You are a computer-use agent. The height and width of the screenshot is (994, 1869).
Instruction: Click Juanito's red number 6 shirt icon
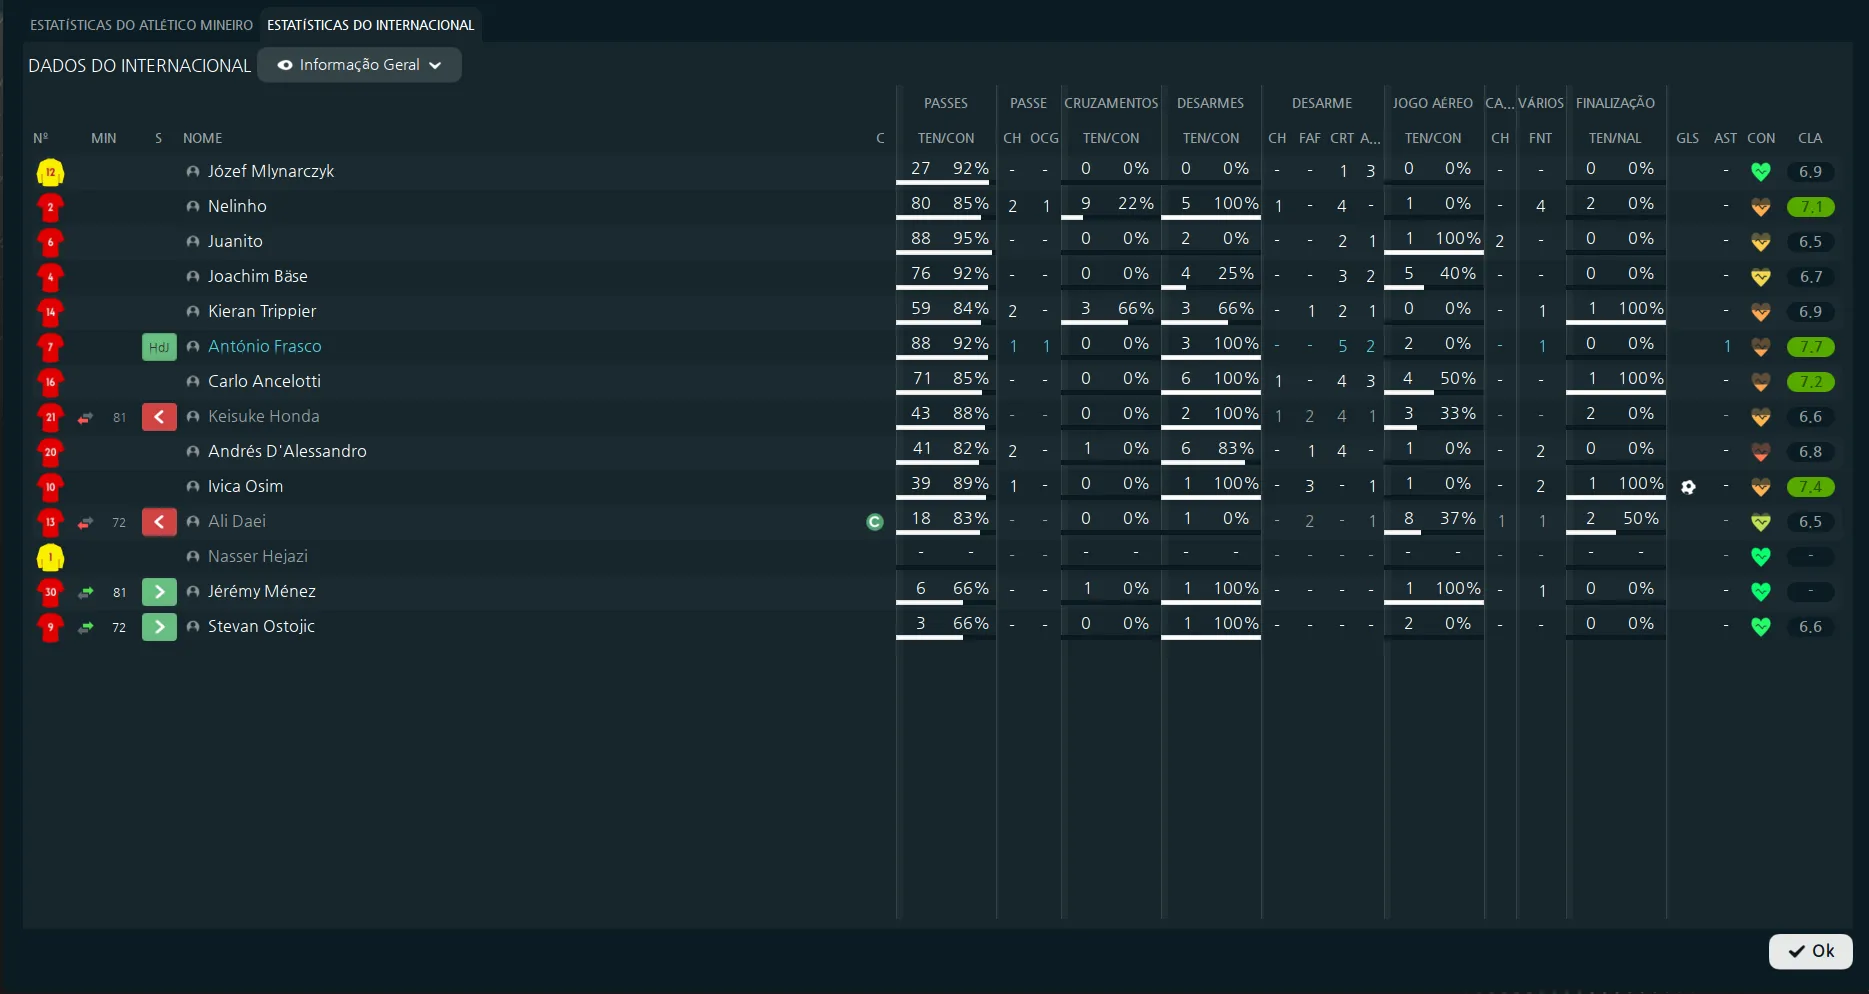(x=50, y=242)
